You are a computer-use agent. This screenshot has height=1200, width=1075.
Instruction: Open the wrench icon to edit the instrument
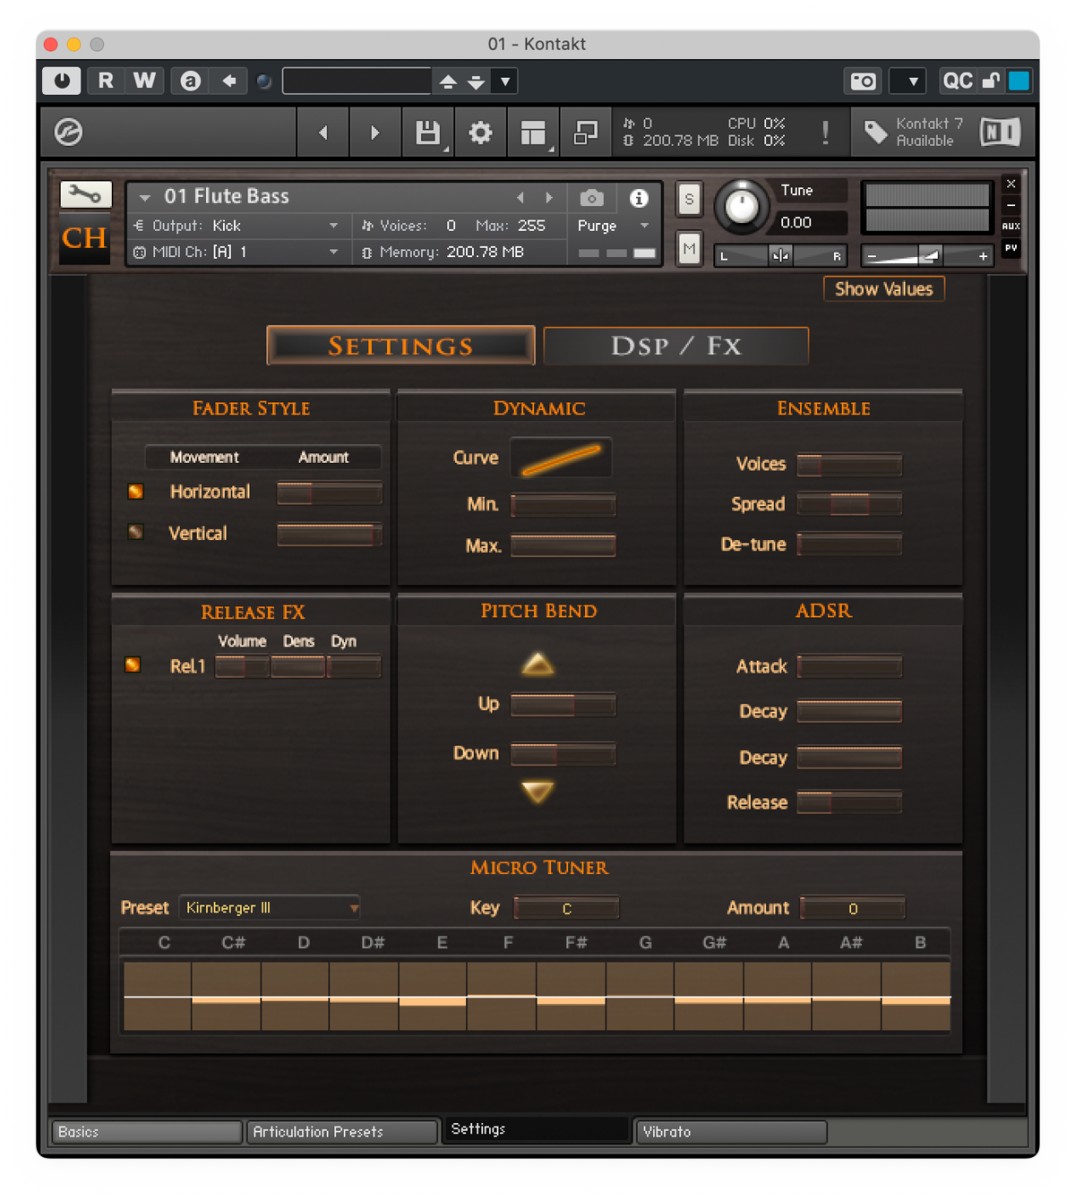(84, 194)
